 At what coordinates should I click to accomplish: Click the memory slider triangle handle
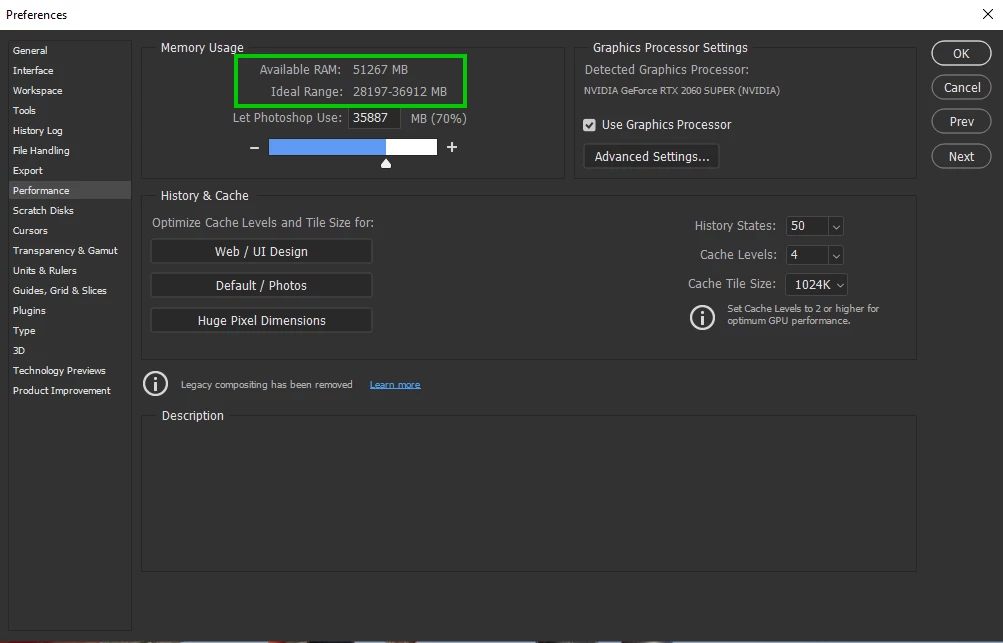[386, 164]
